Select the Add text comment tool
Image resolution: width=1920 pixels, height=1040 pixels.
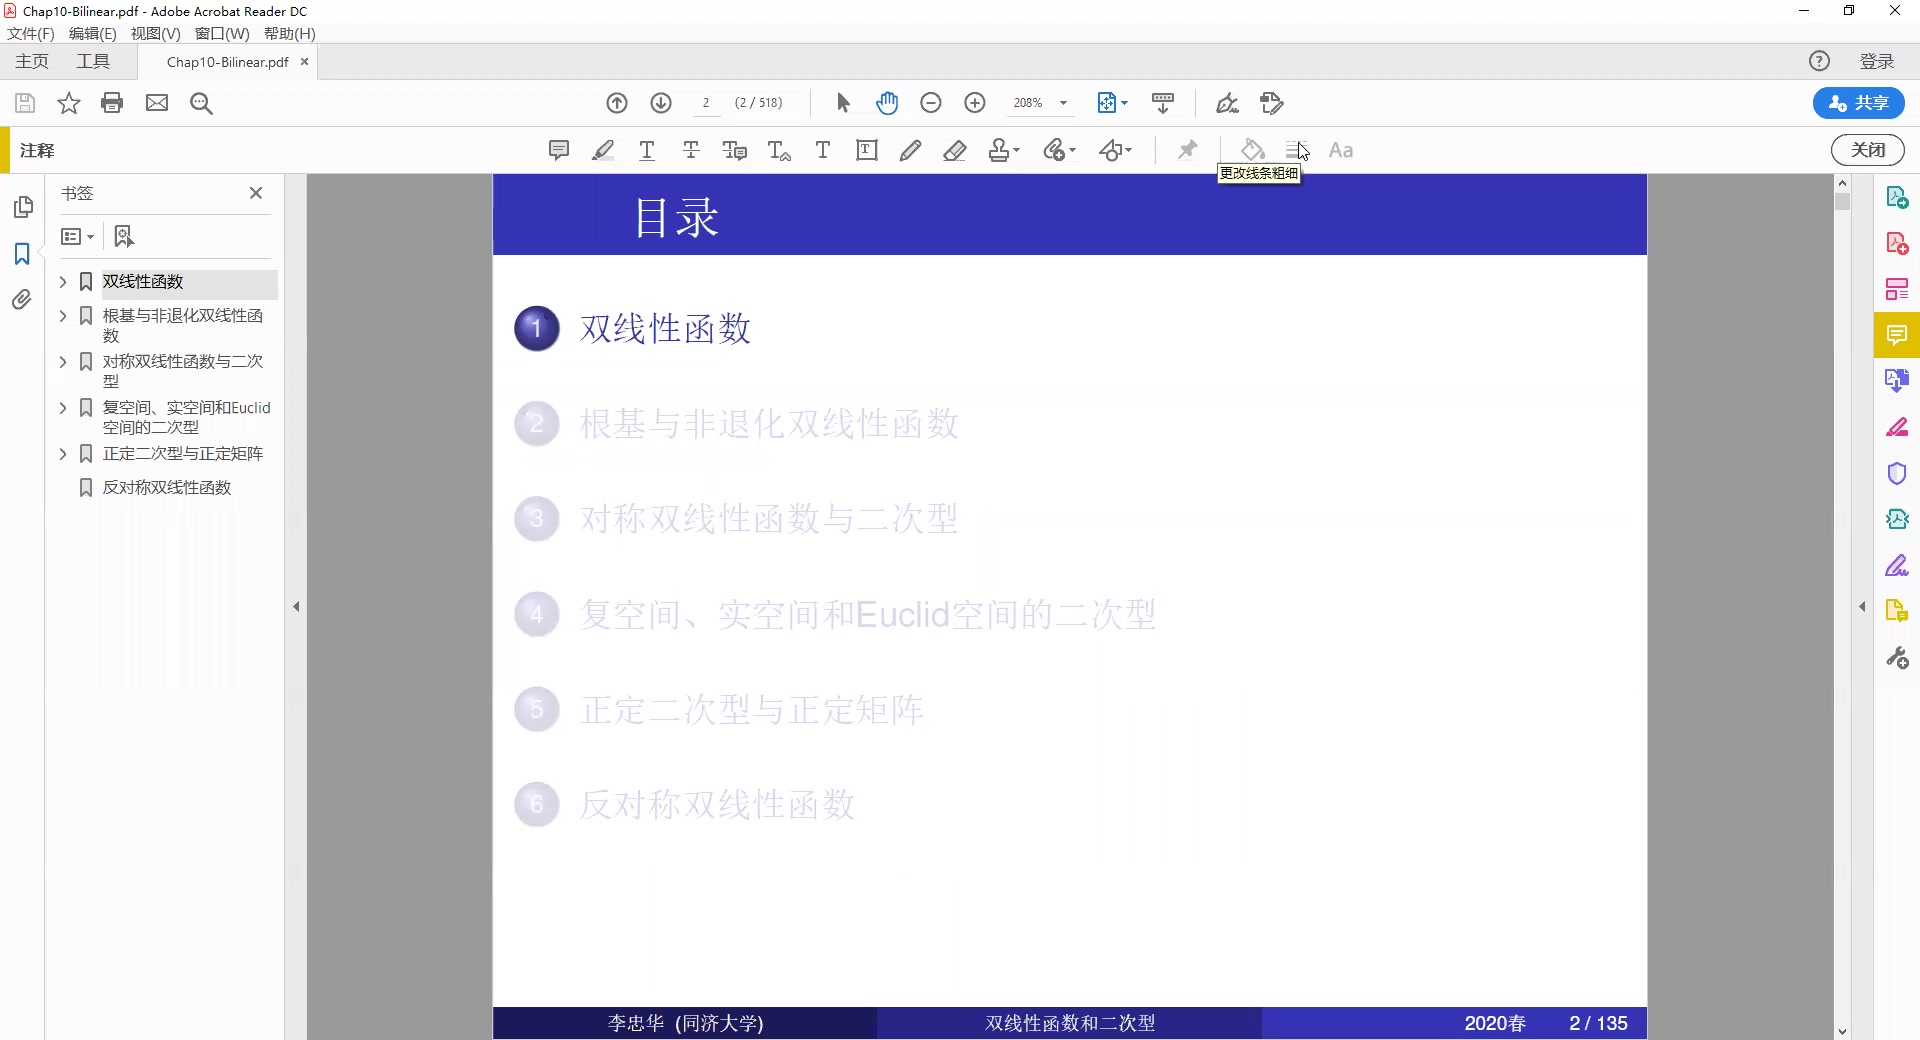coord(823,150)
